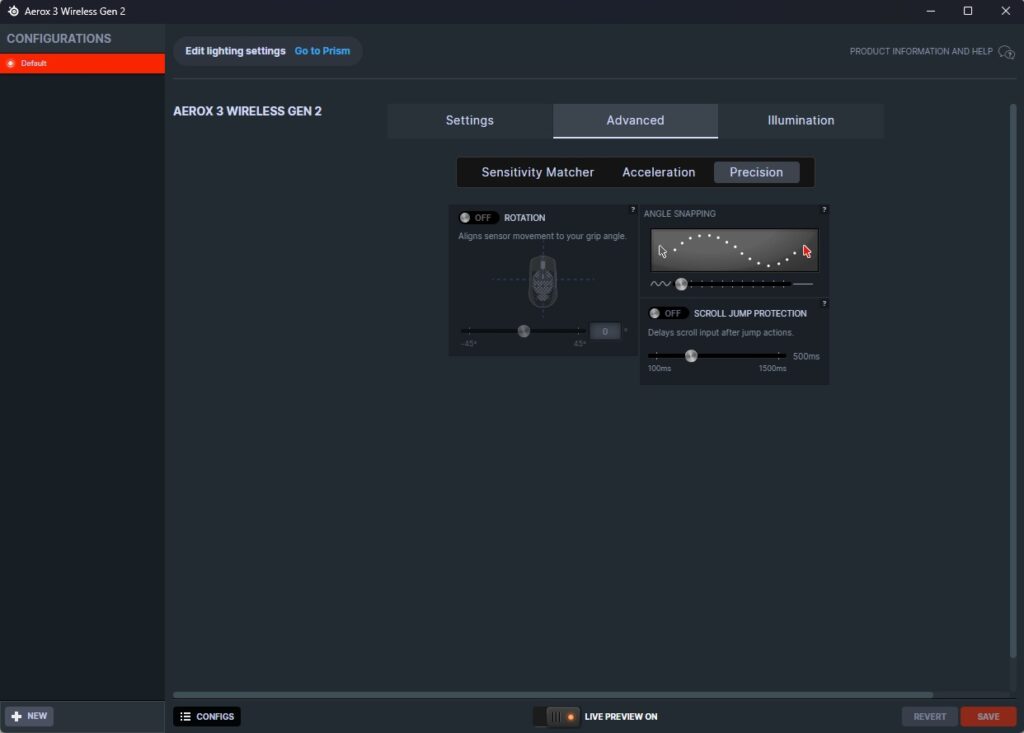Click the white cursor in angle snapping preview

[x=662, y=252]
